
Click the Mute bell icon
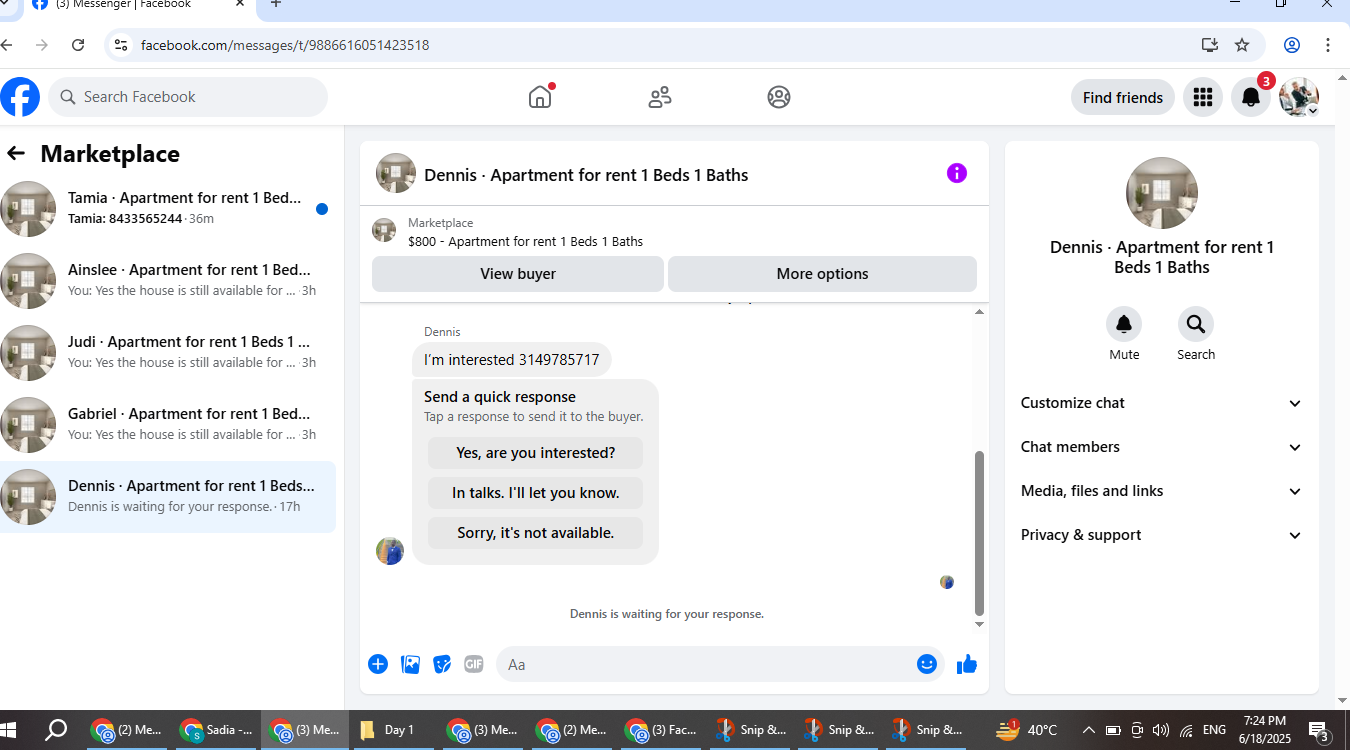[x=1124, y=324]
